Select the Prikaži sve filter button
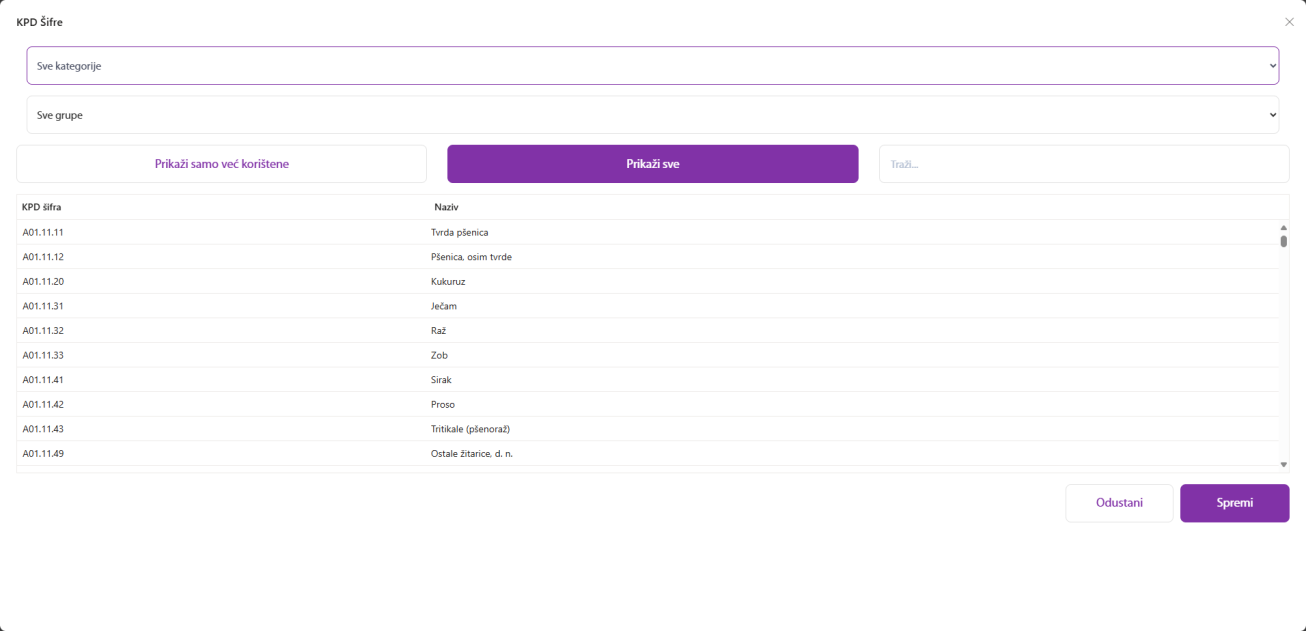 point(652,164)
